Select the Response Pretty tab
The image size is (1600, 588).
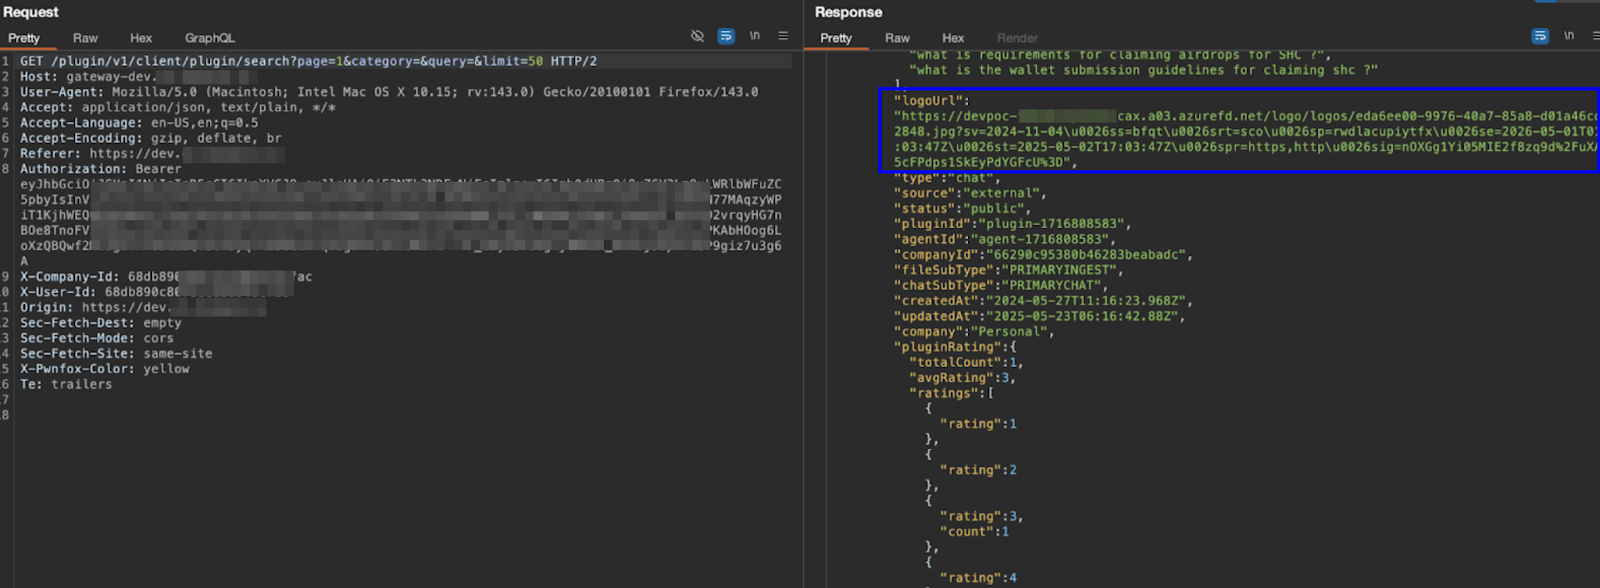pos(836,38)
